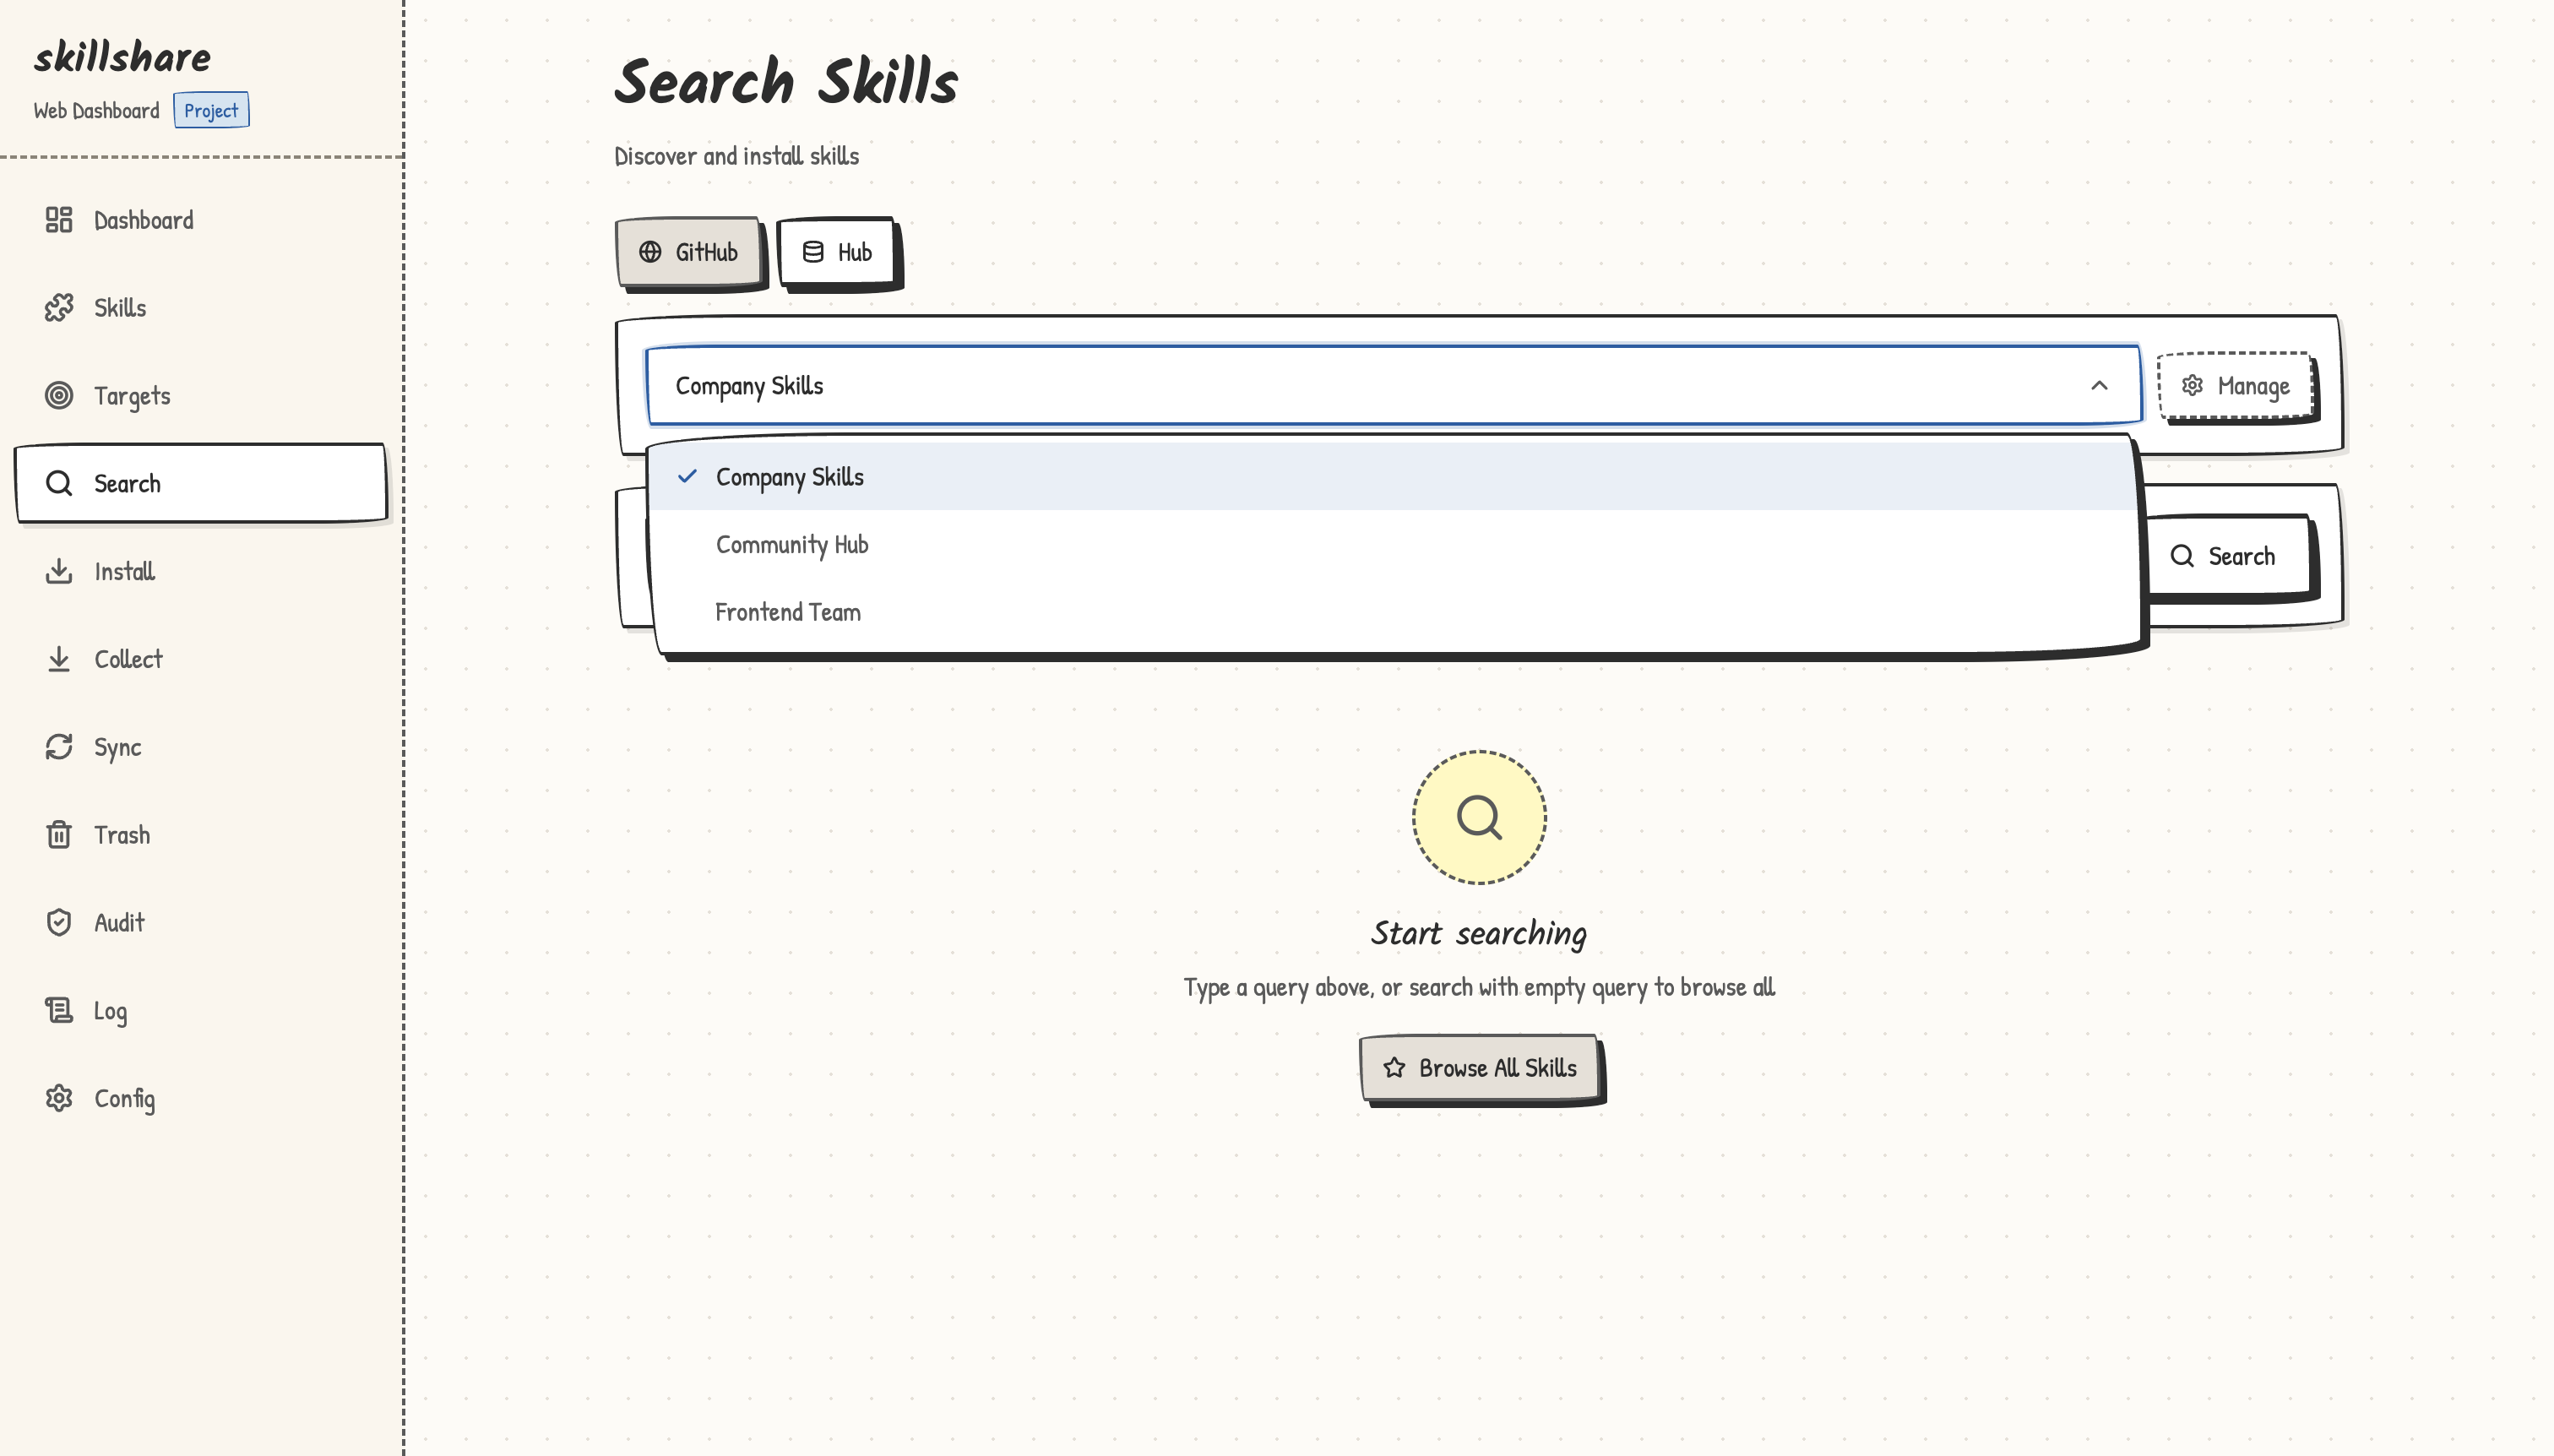The height and width of the screenshot is (1456, 2554).
Task: Click the Project badge in header
Action: pos(211,110)
